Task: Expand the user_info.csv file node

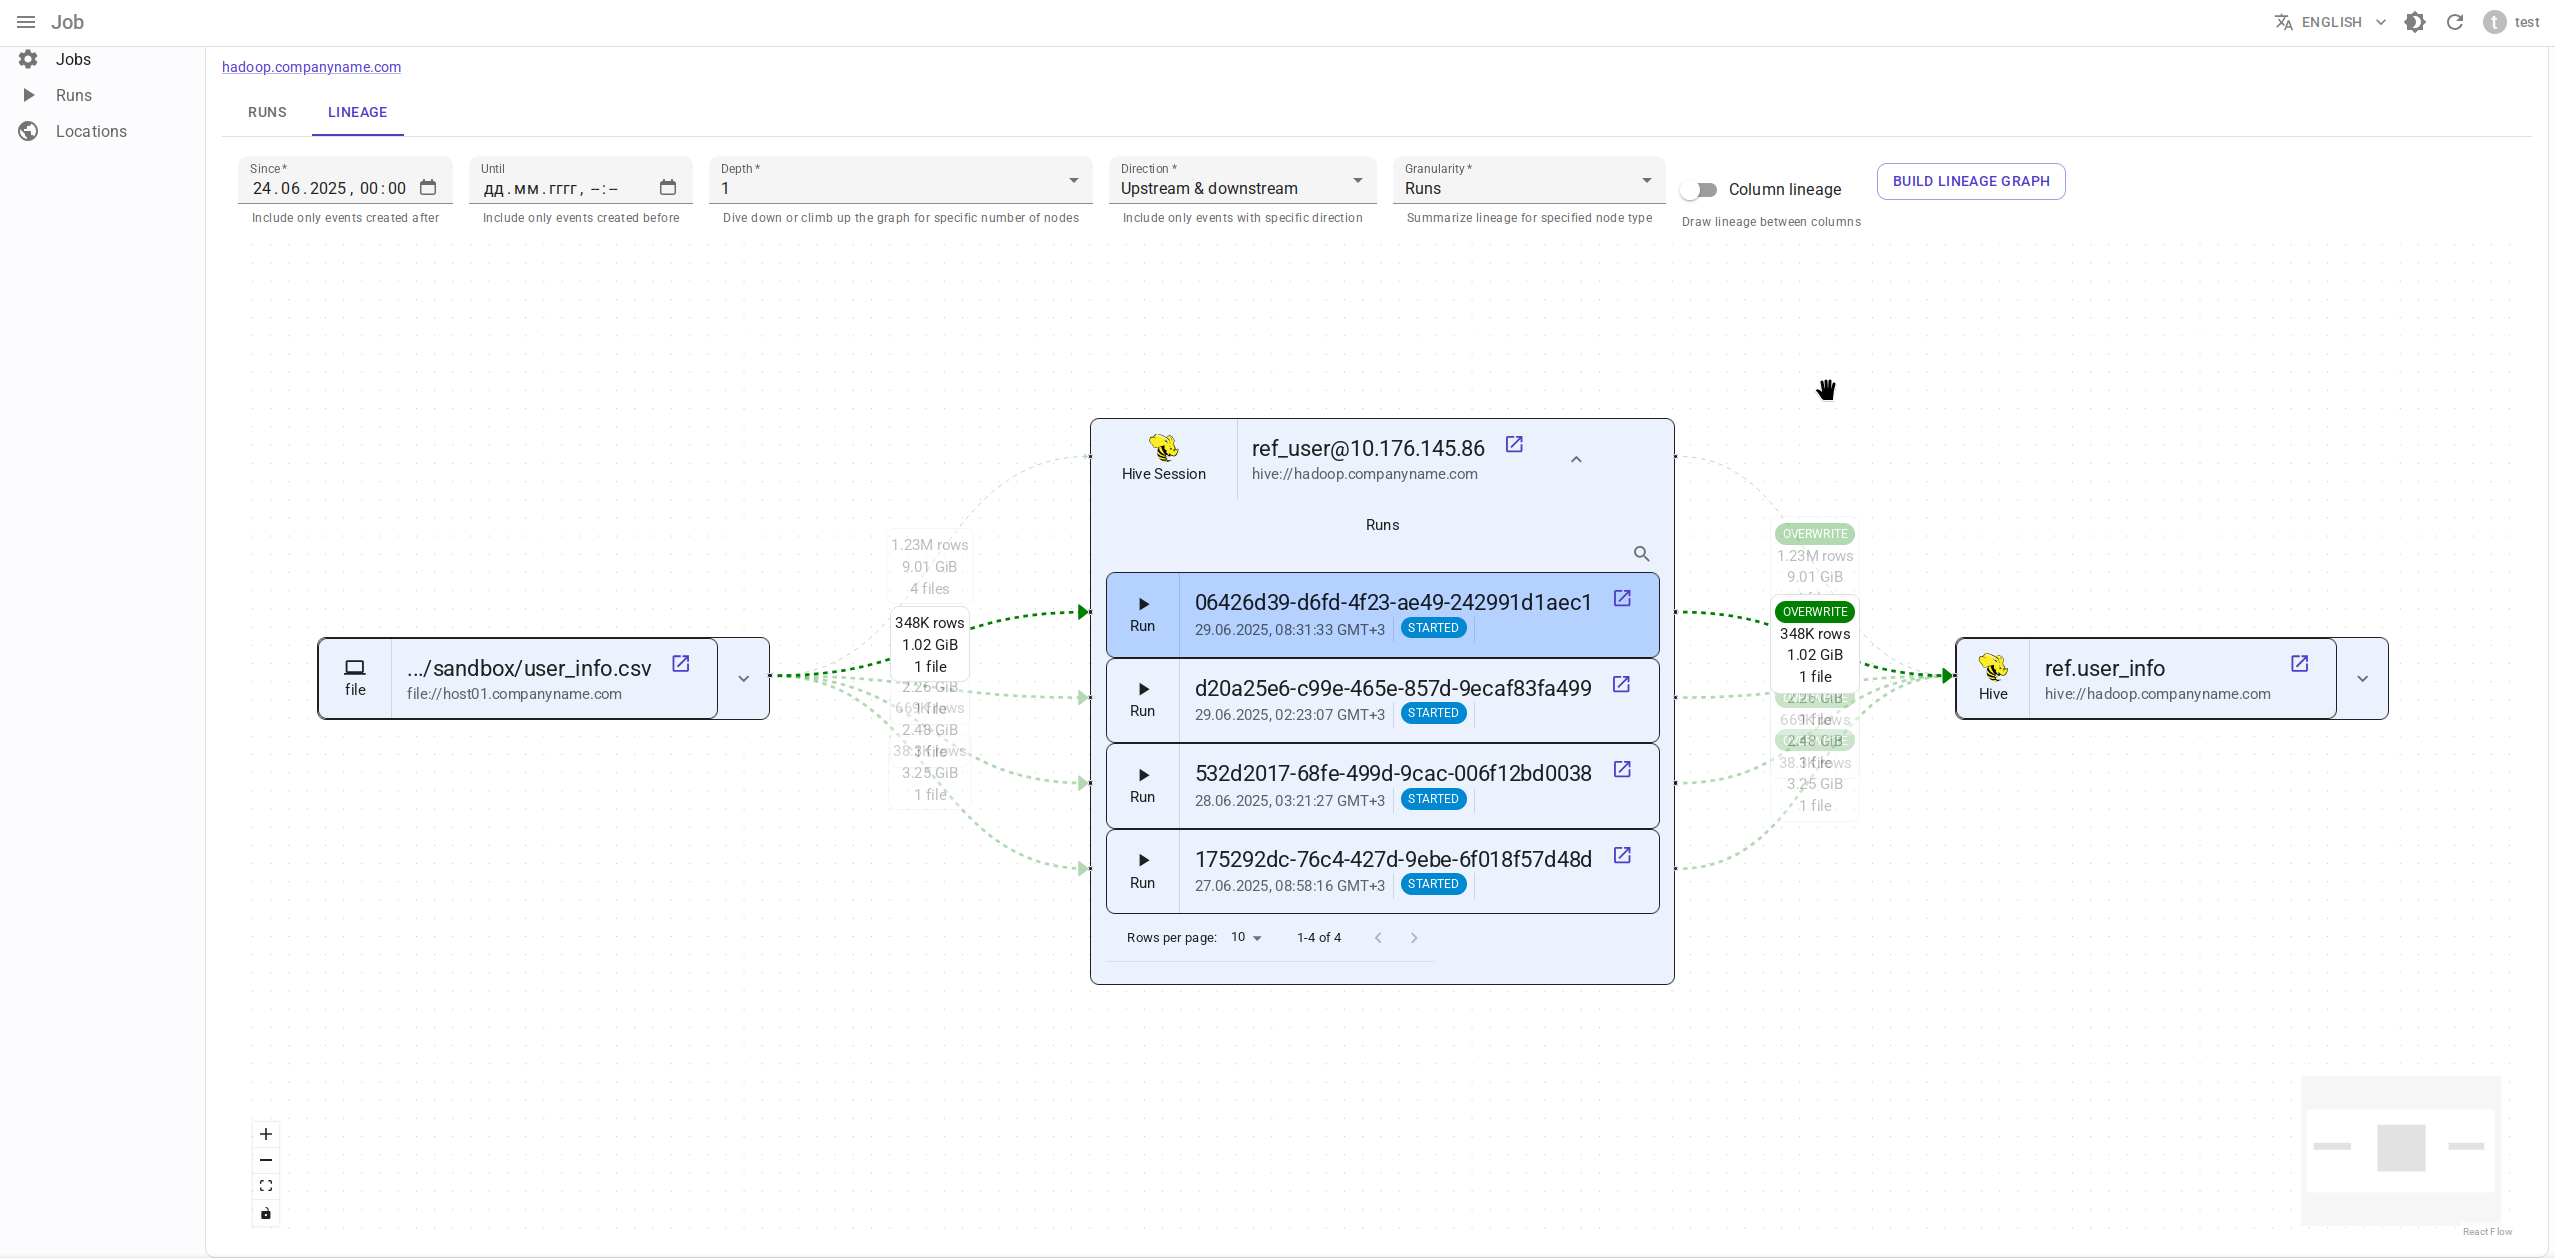Action: 743,679
